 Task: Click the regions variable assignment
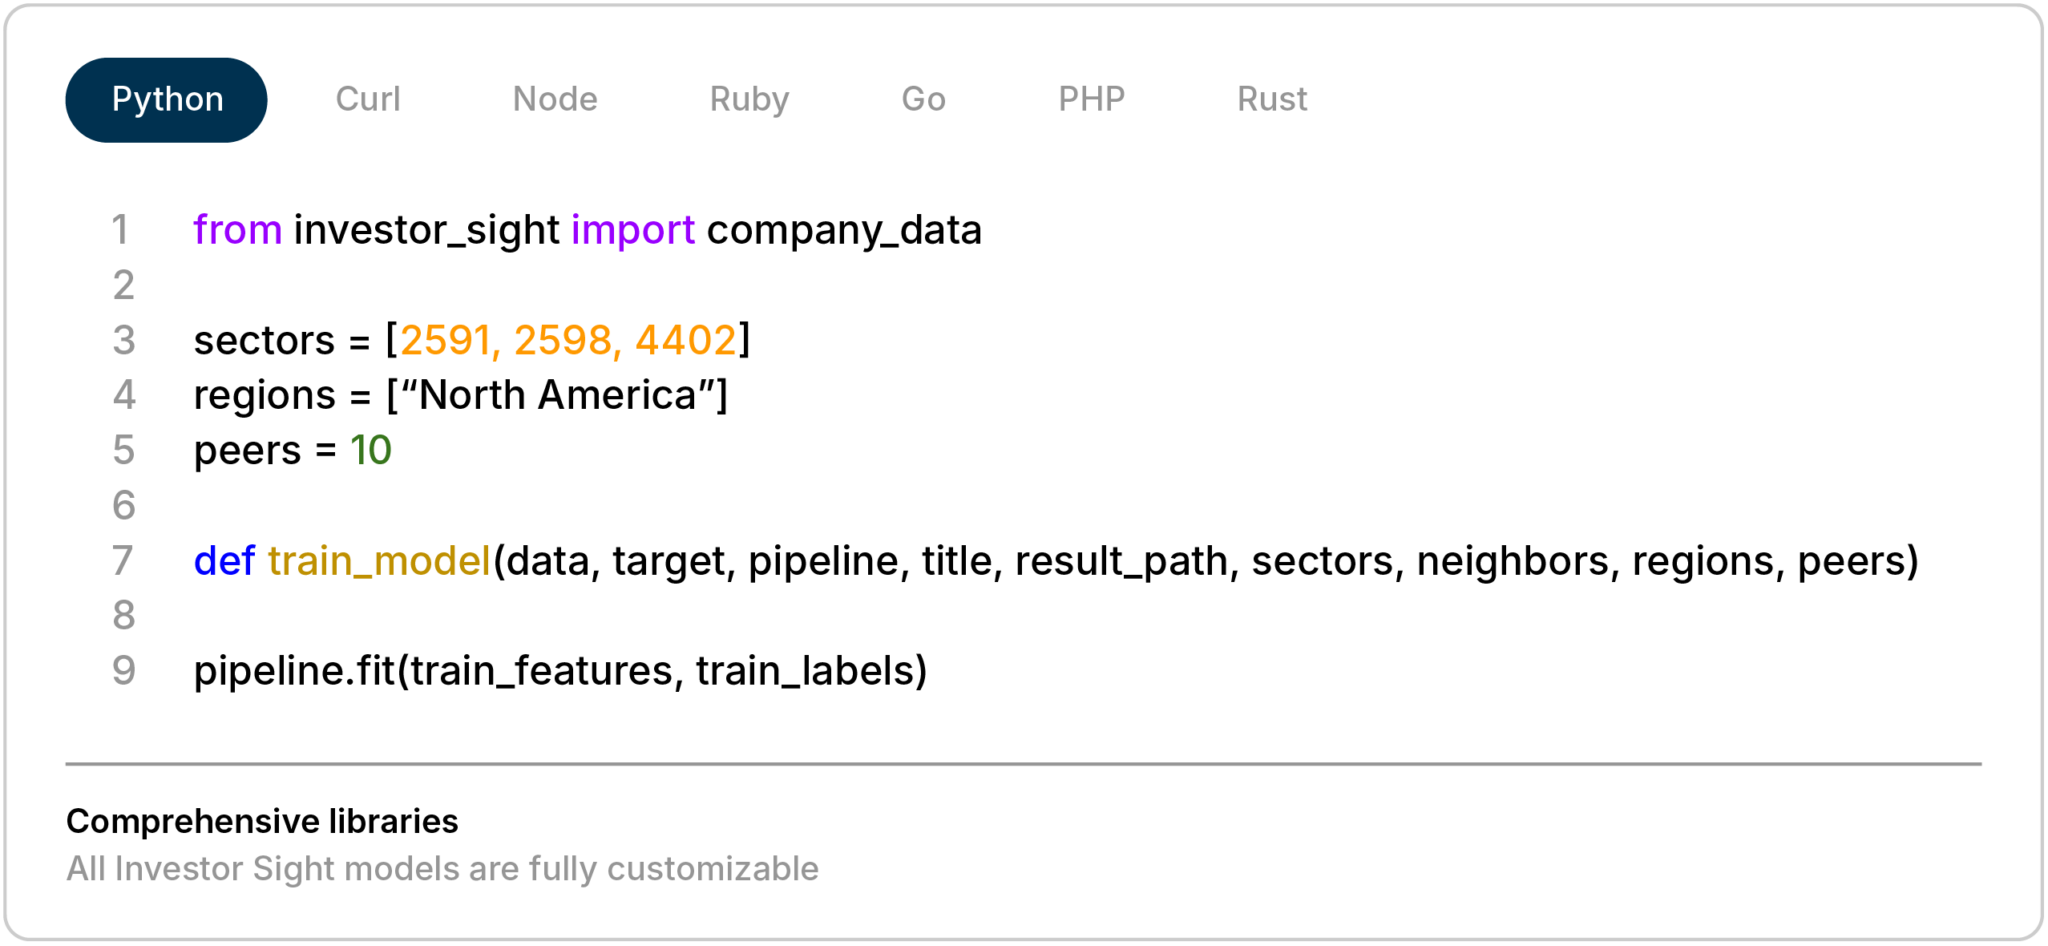pos(460,394)
